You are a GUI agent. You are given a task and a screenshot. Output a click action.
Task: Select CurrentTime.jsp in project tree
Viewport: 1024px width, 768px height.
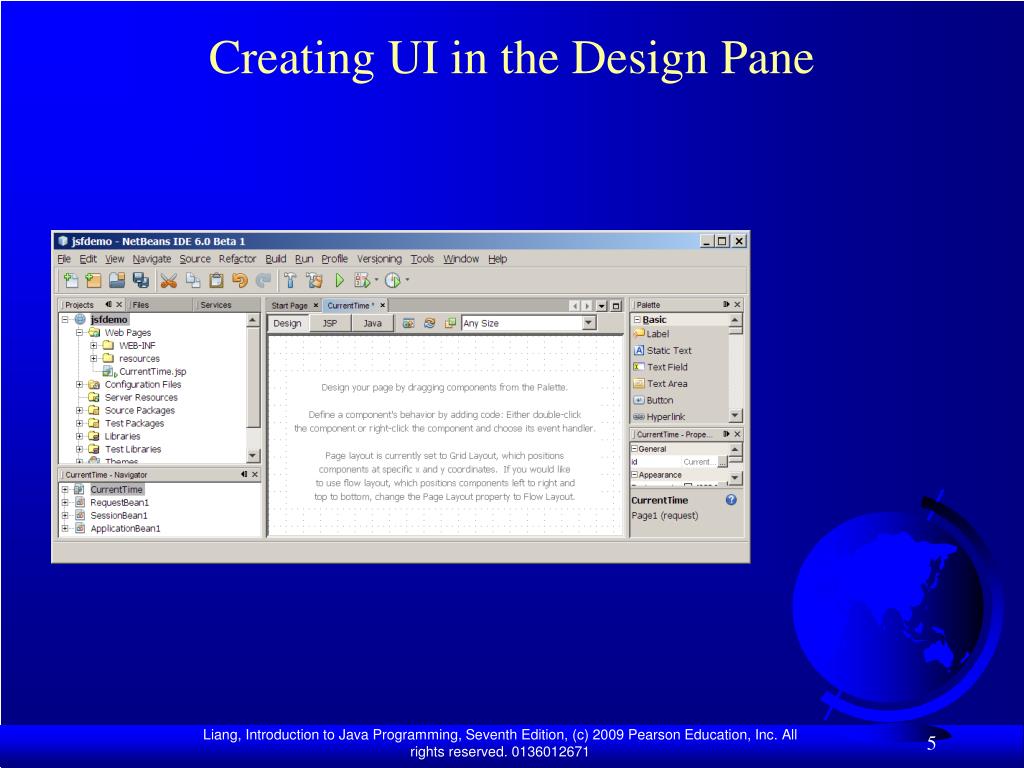tap(145, 372)
